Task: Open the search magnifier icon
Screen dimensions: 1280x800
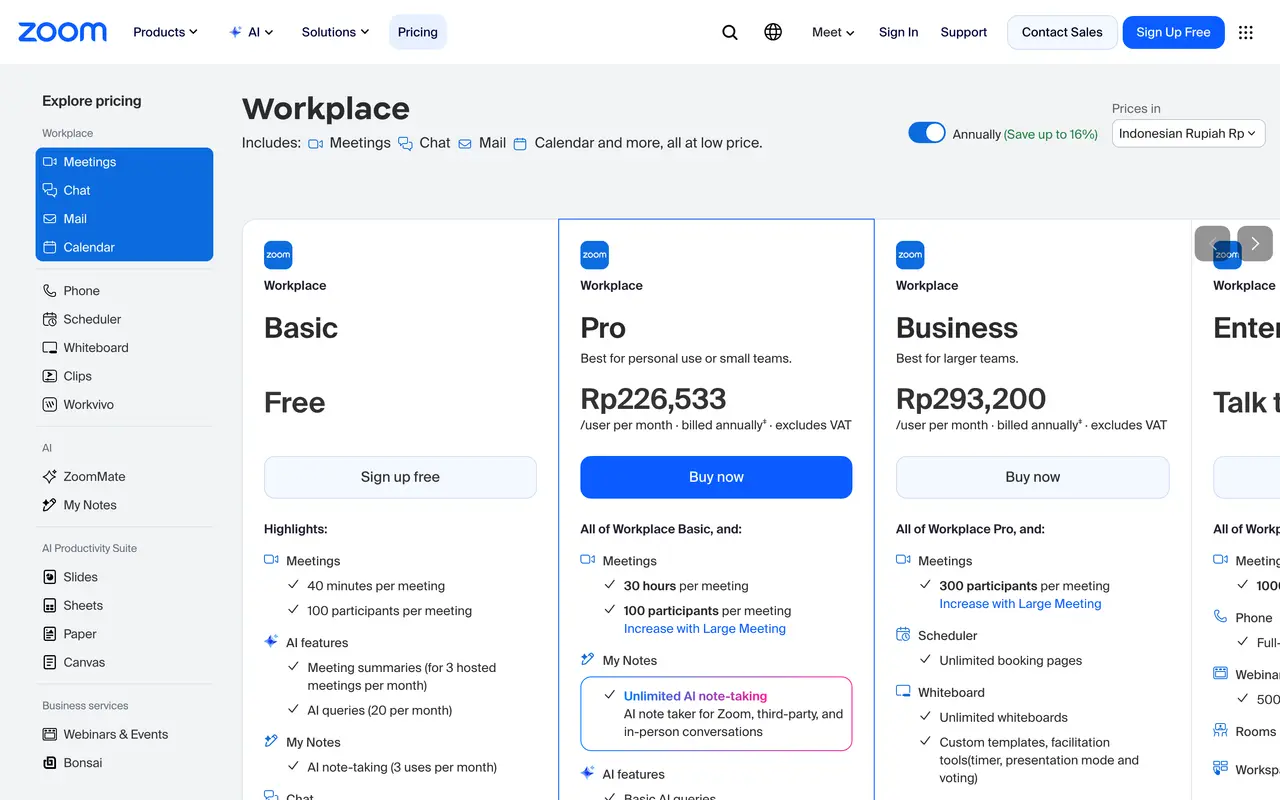Action: [730, 32]
